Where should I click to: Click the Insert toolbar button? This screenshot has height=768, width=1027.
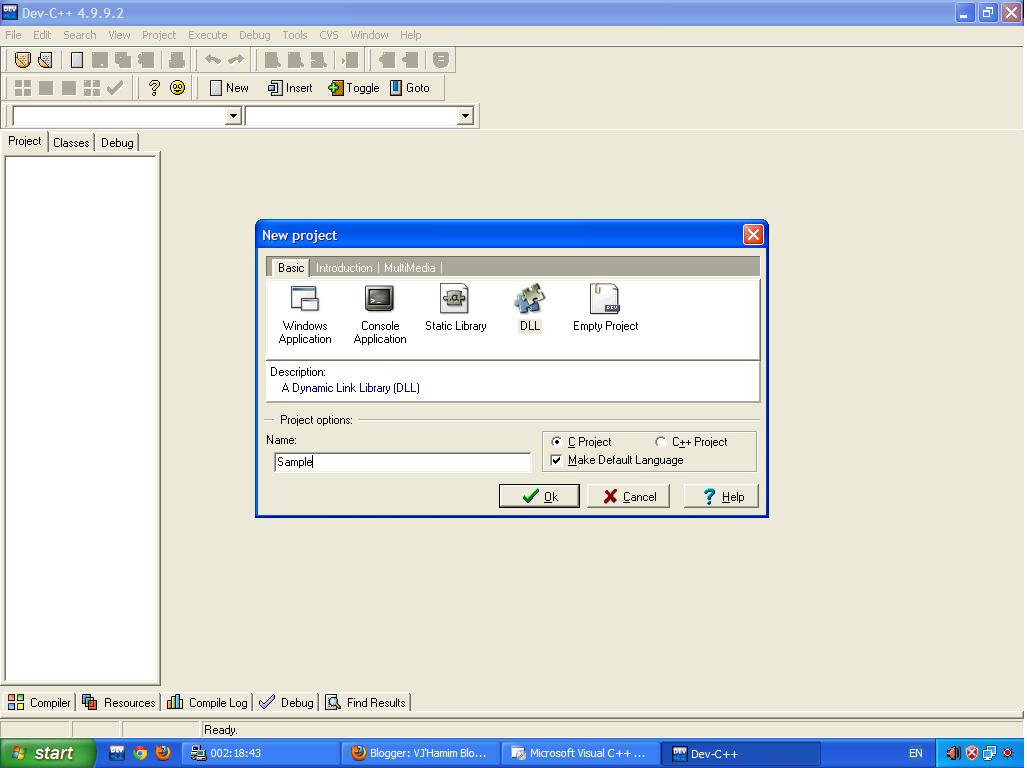(x=289, y=88)
